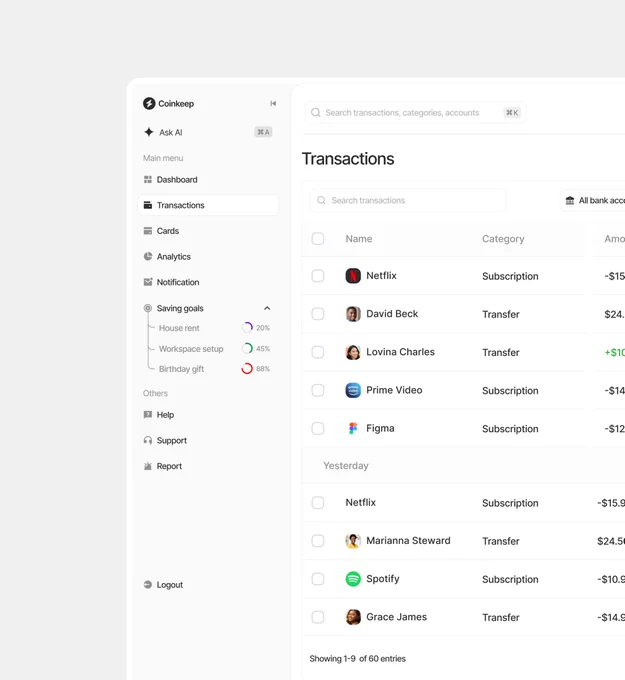Click the House rent 20% progress ring
Image resolution: width=625 pixels, height=680 pixels.
(247, 327)
